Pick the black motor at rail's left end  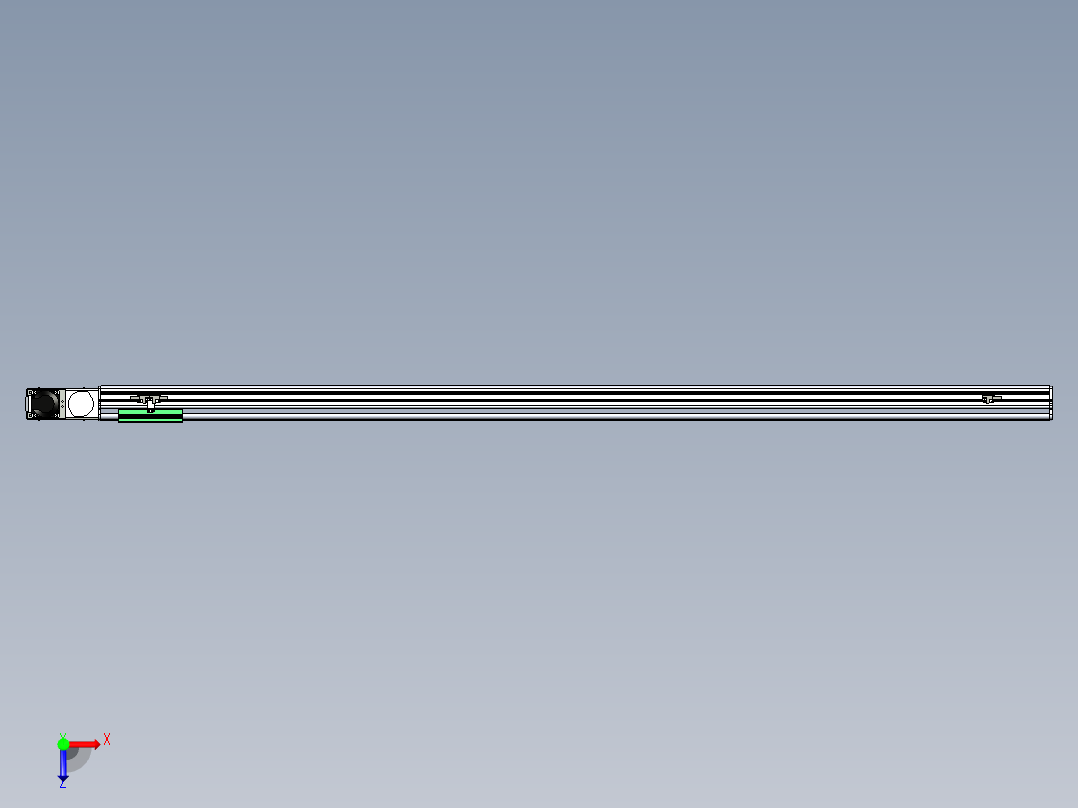pos(43,404)
